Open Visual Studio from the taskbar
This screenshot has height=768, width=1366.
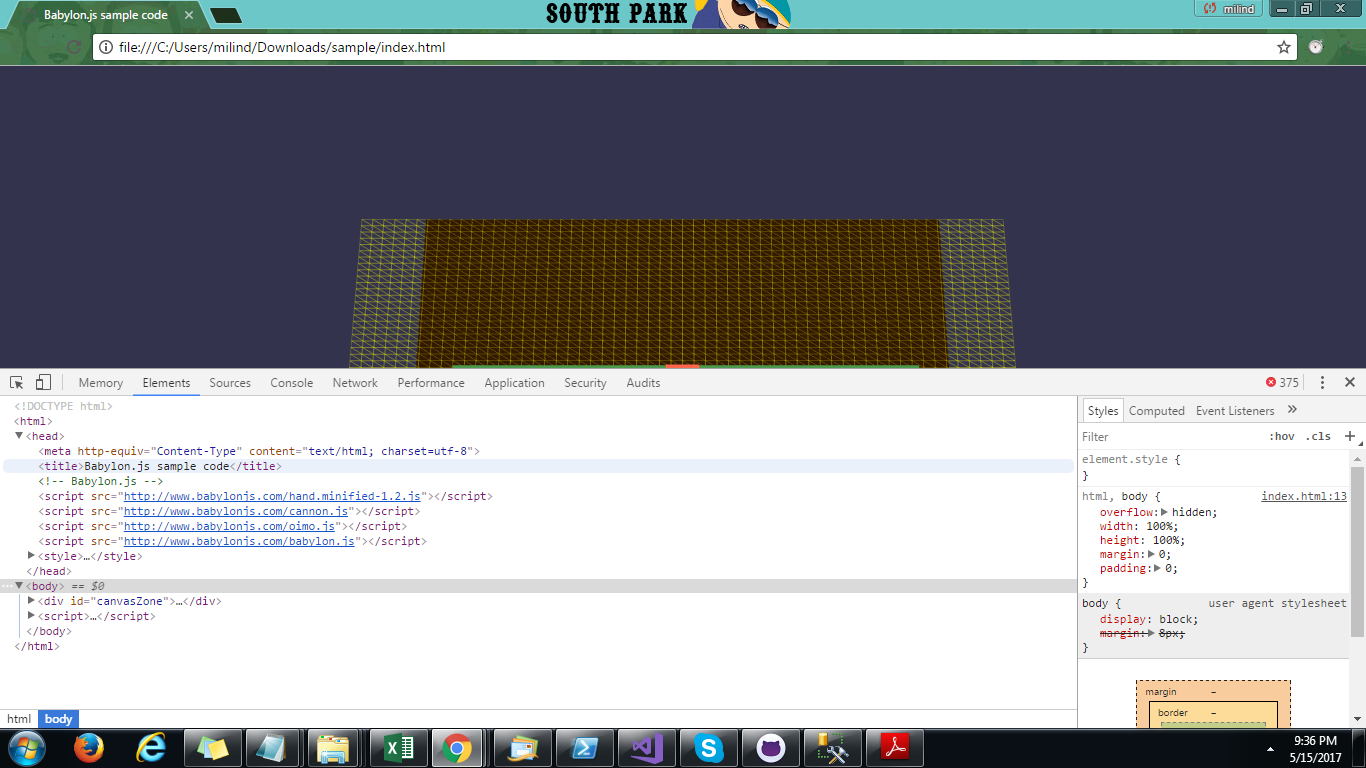coord(646,748)
